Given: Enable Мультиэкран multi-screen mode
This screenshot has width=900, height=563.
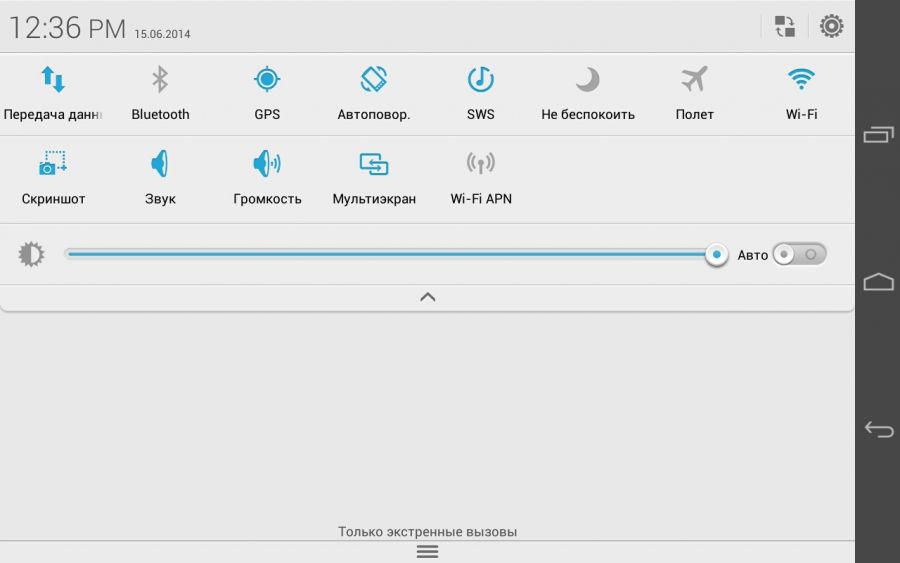Looking at the screenshot, I should 374,165.
